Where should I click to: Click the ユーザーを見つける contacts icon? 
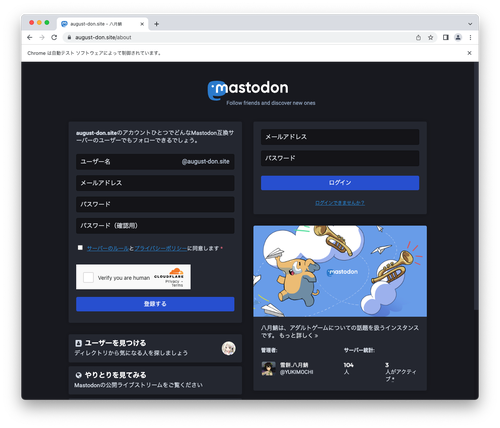point(78,343)
